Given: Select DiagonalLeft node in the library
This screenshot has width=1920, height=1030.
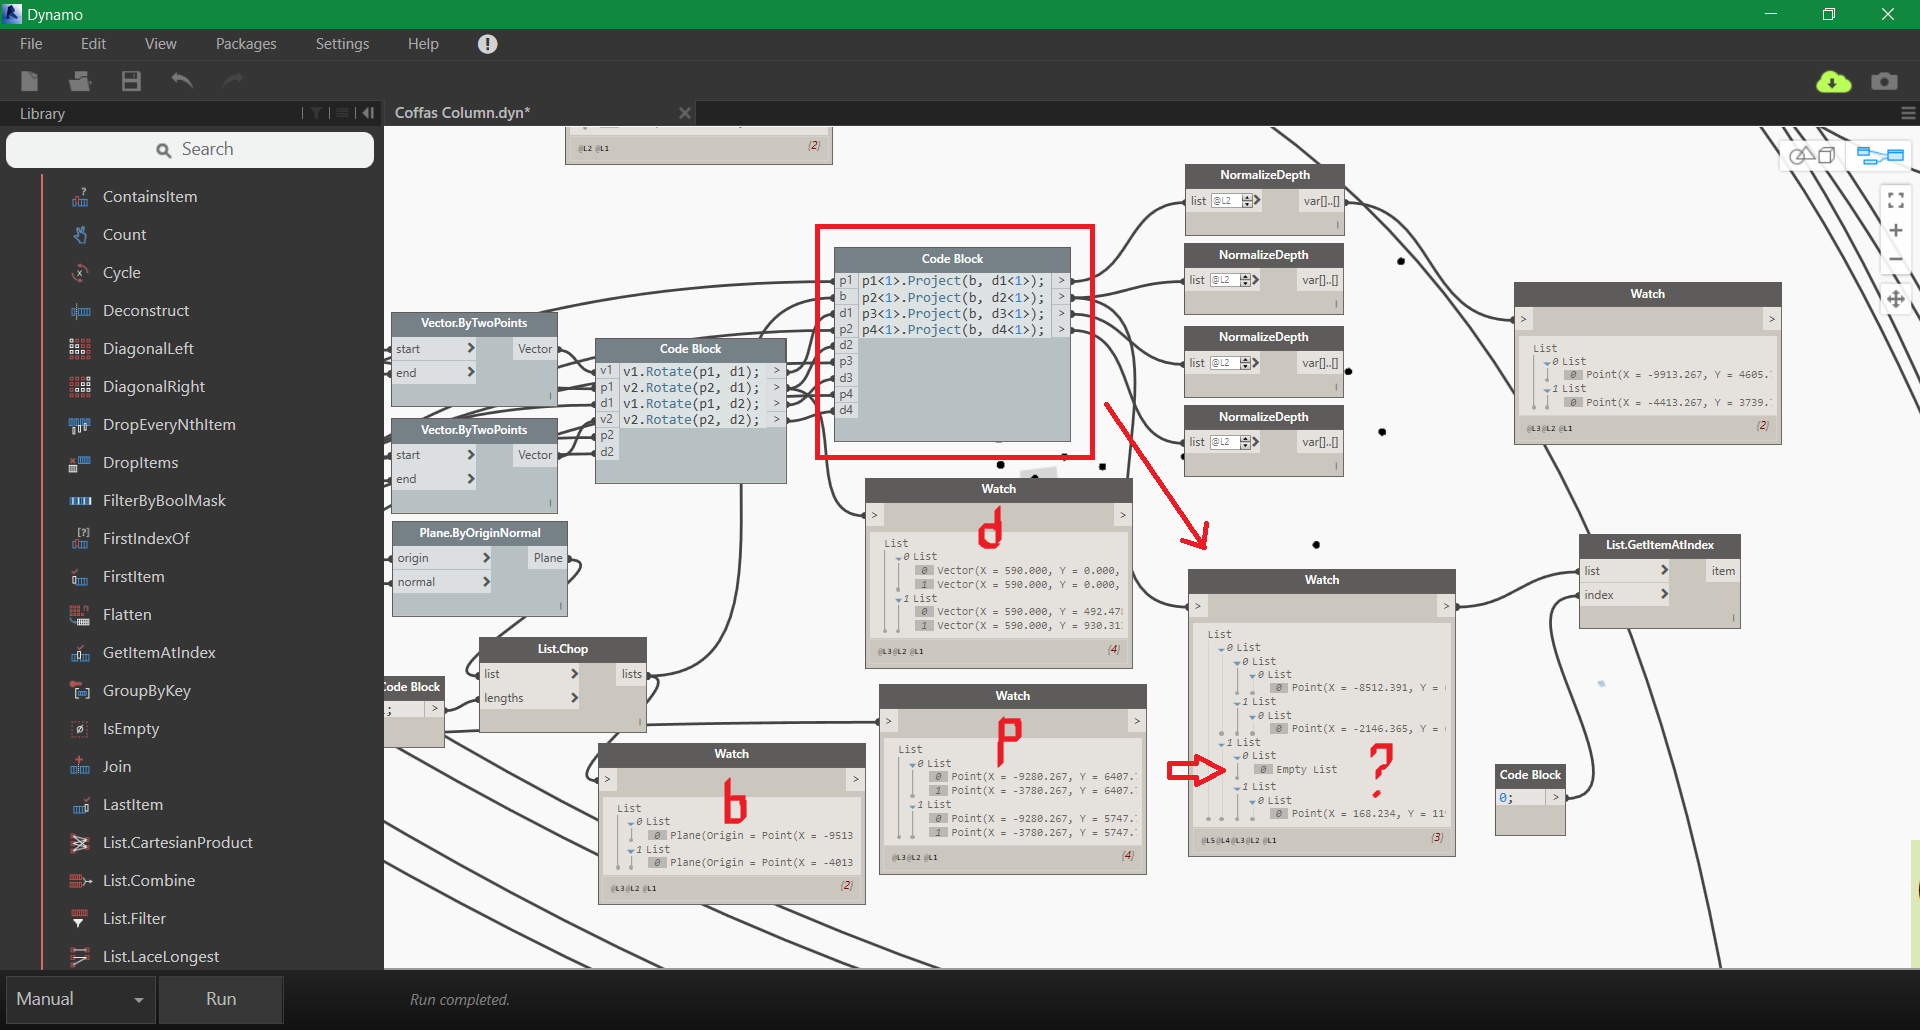Looking at the screenshot, I should pyautogui.click(x=148, y=349).
